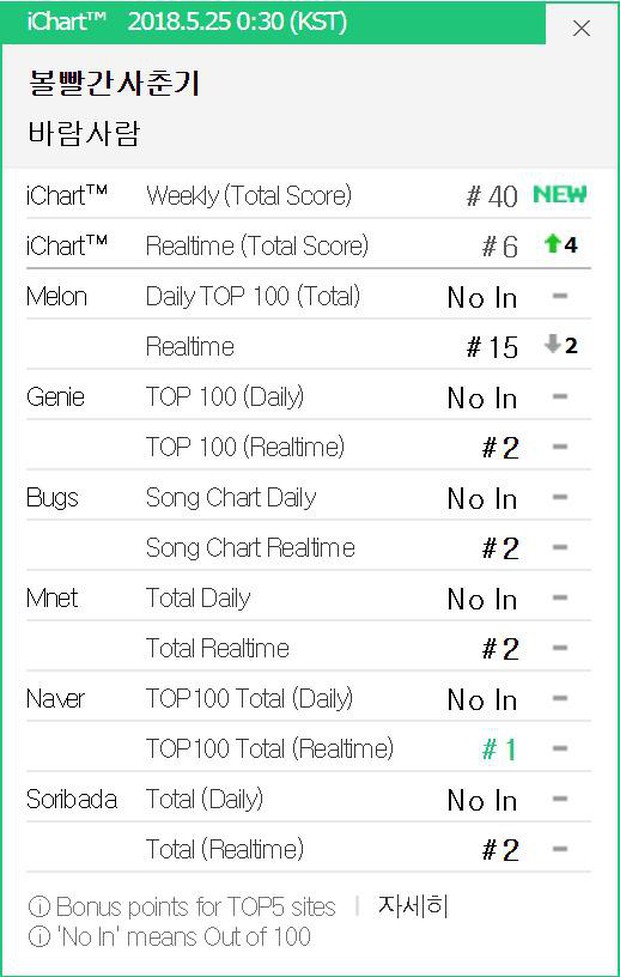Click the green up arrow rank indicator
The height and width of the screenshot is (977, 620).
[x=553, y=244]
